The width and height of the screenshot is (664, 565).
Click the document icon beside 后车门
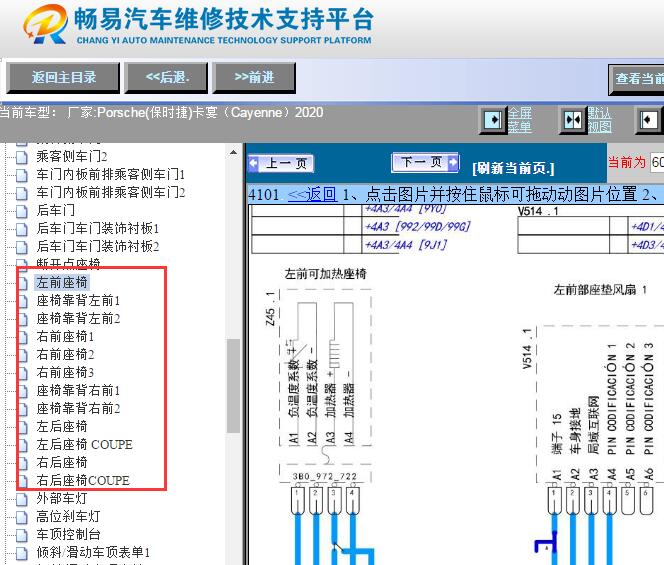coord(22,211)
